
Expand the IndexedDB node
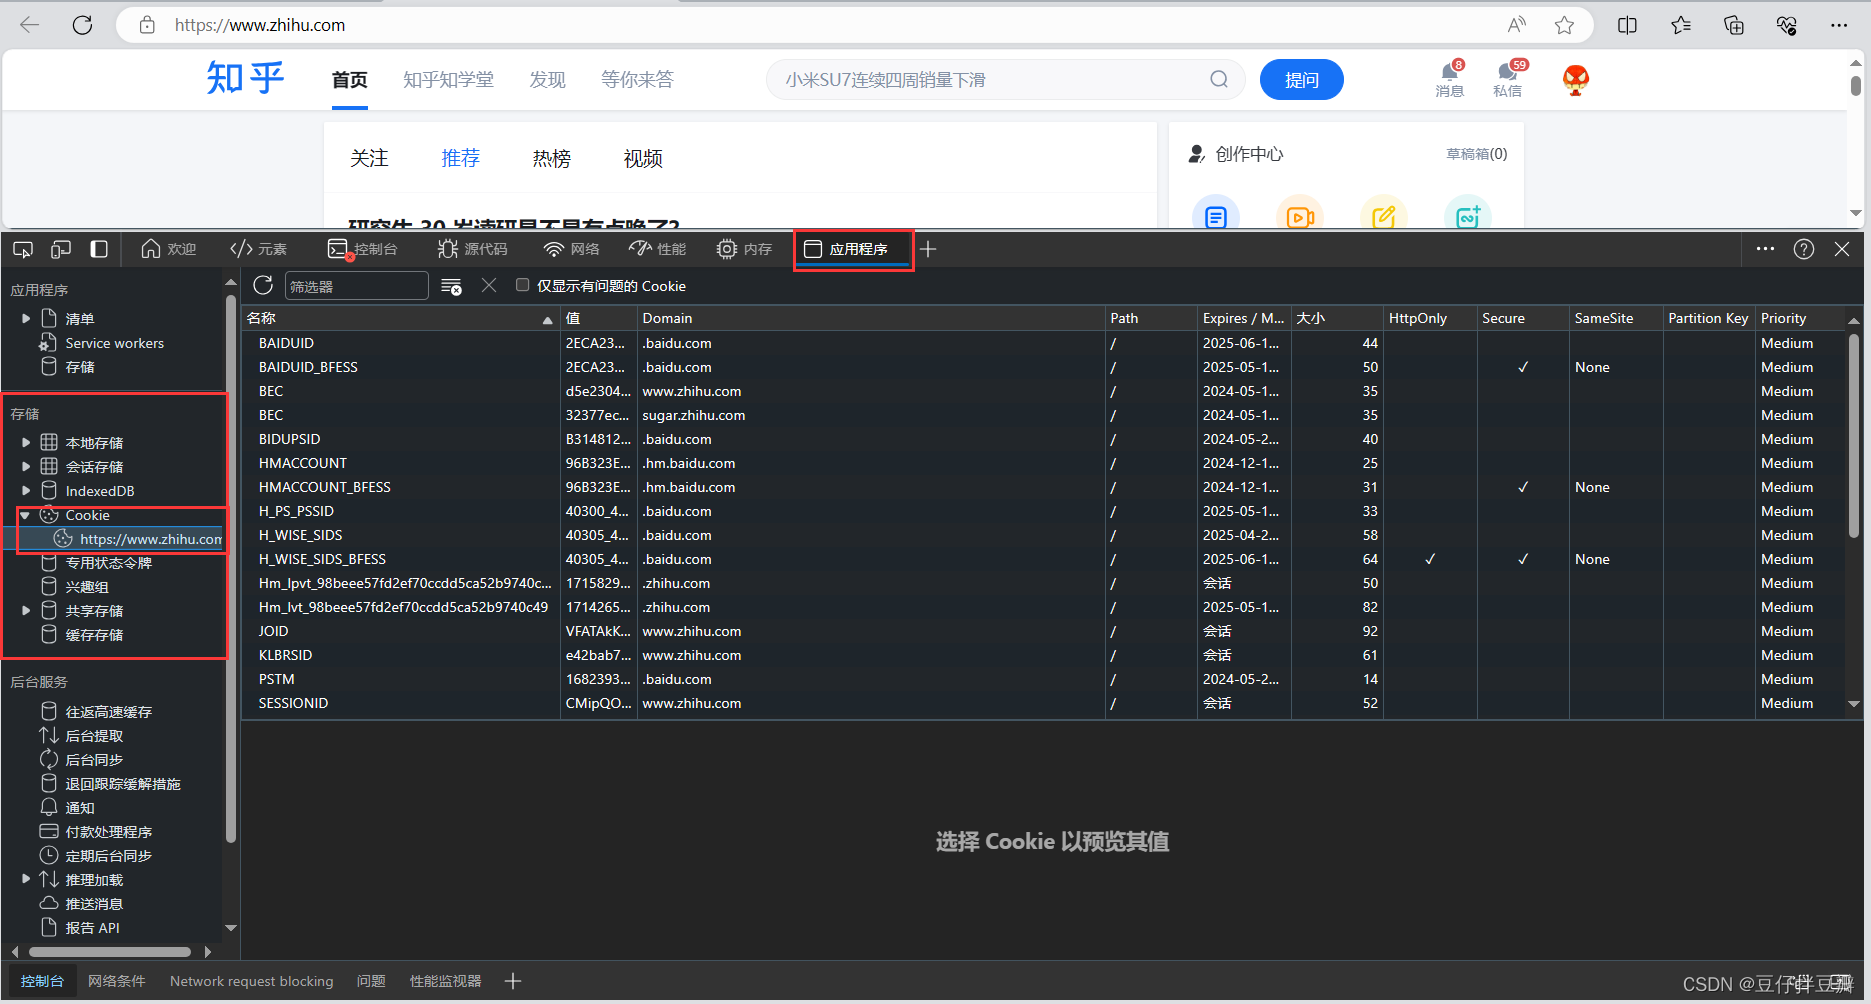(26, 490)
